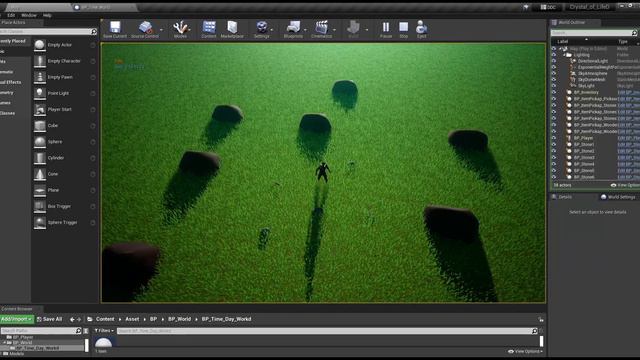Open the Source Control dropdown arrow
The height and width of the screenshot is (360, 640).
(x=161, y=30)
